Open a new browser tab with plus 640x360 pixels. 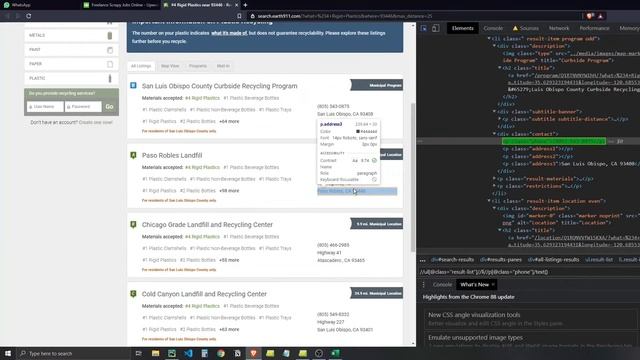tap(245, 5)
